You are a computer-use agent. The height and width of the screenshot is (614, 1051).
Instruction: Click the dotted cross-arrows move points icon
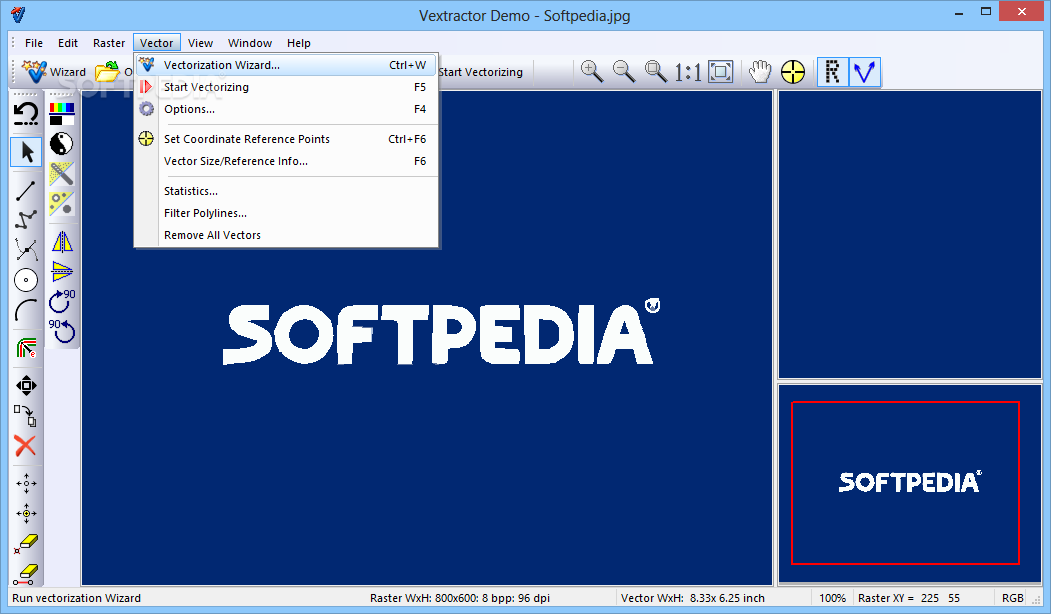click(26, 483)
